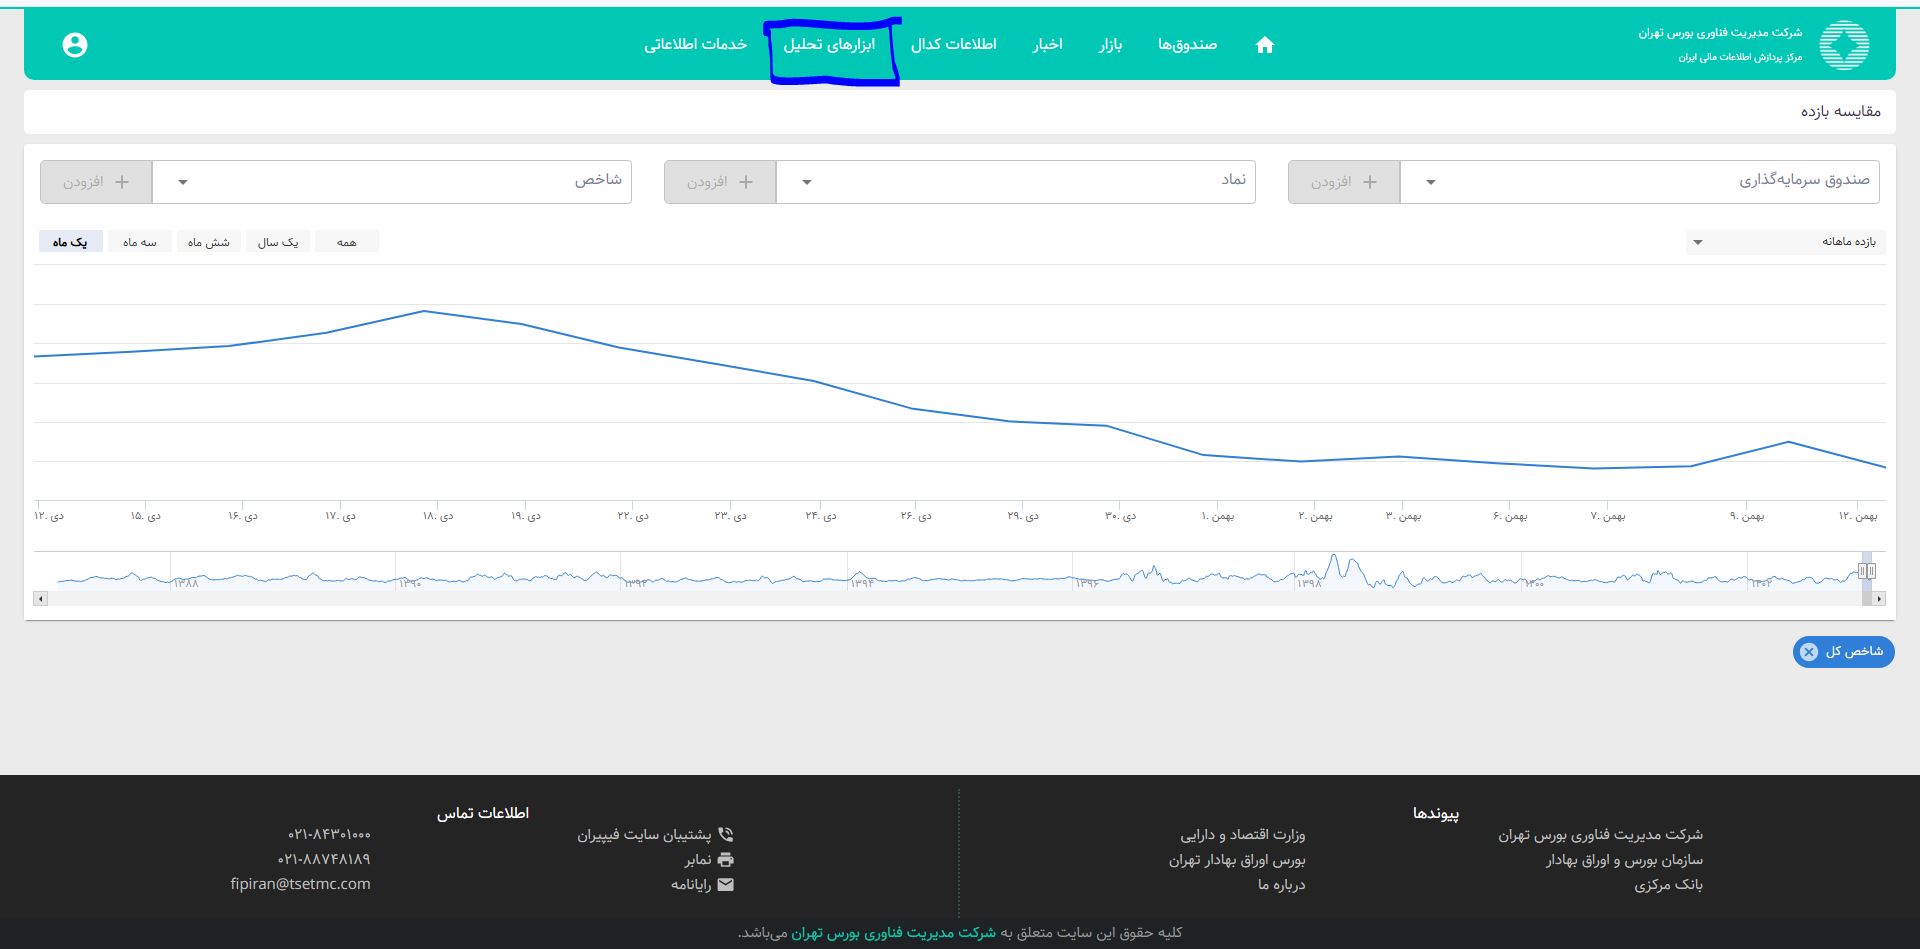The image size is (1920, 949).
Task: Click the phone icon next to پشتیبان سایت فیپیران
Action: coord(726,834)
